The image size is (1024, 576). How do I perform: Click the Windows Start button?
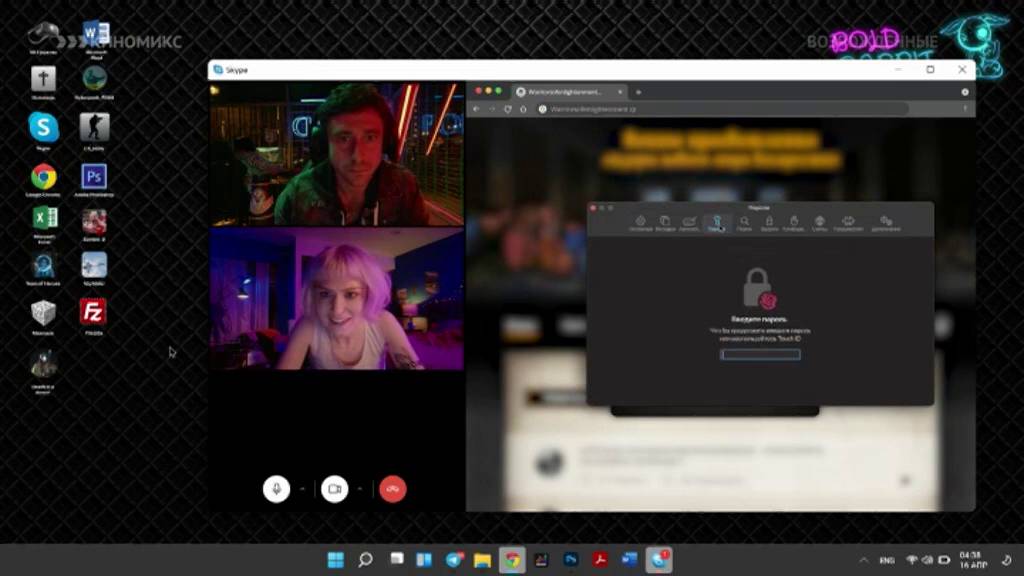tap(336, 560)
